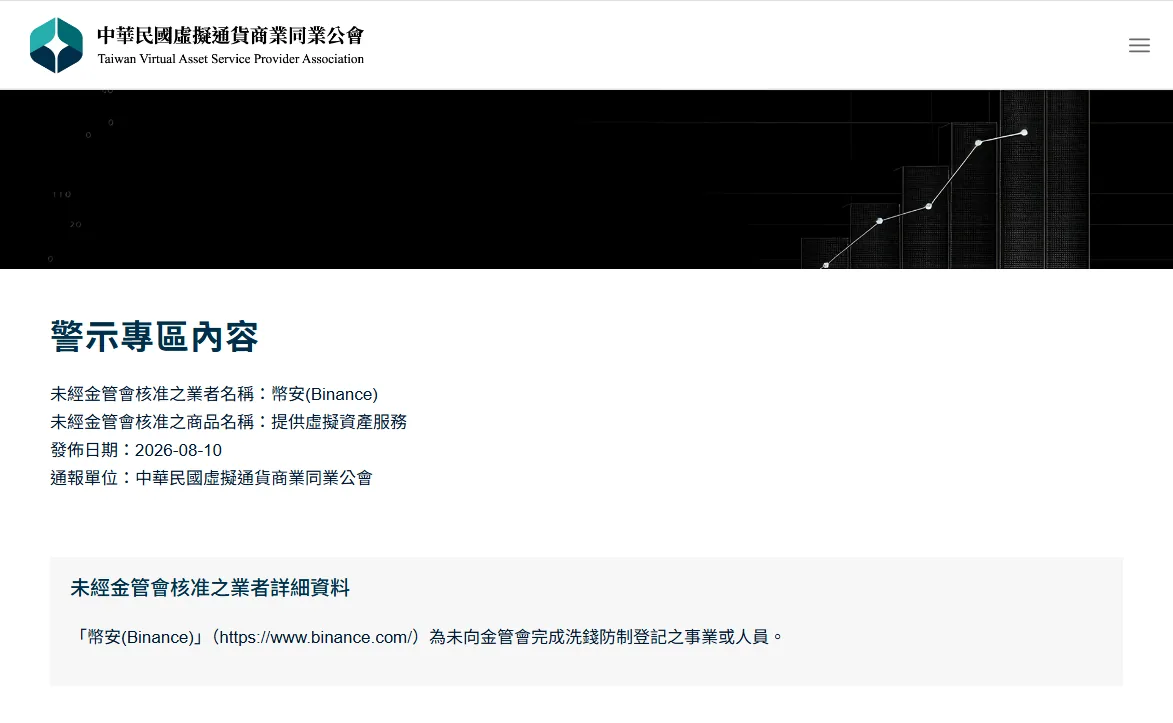The image size is (1173, 723).
Task: Select the line naming 幣安(Binance) as operator
Action: point(214,394)
